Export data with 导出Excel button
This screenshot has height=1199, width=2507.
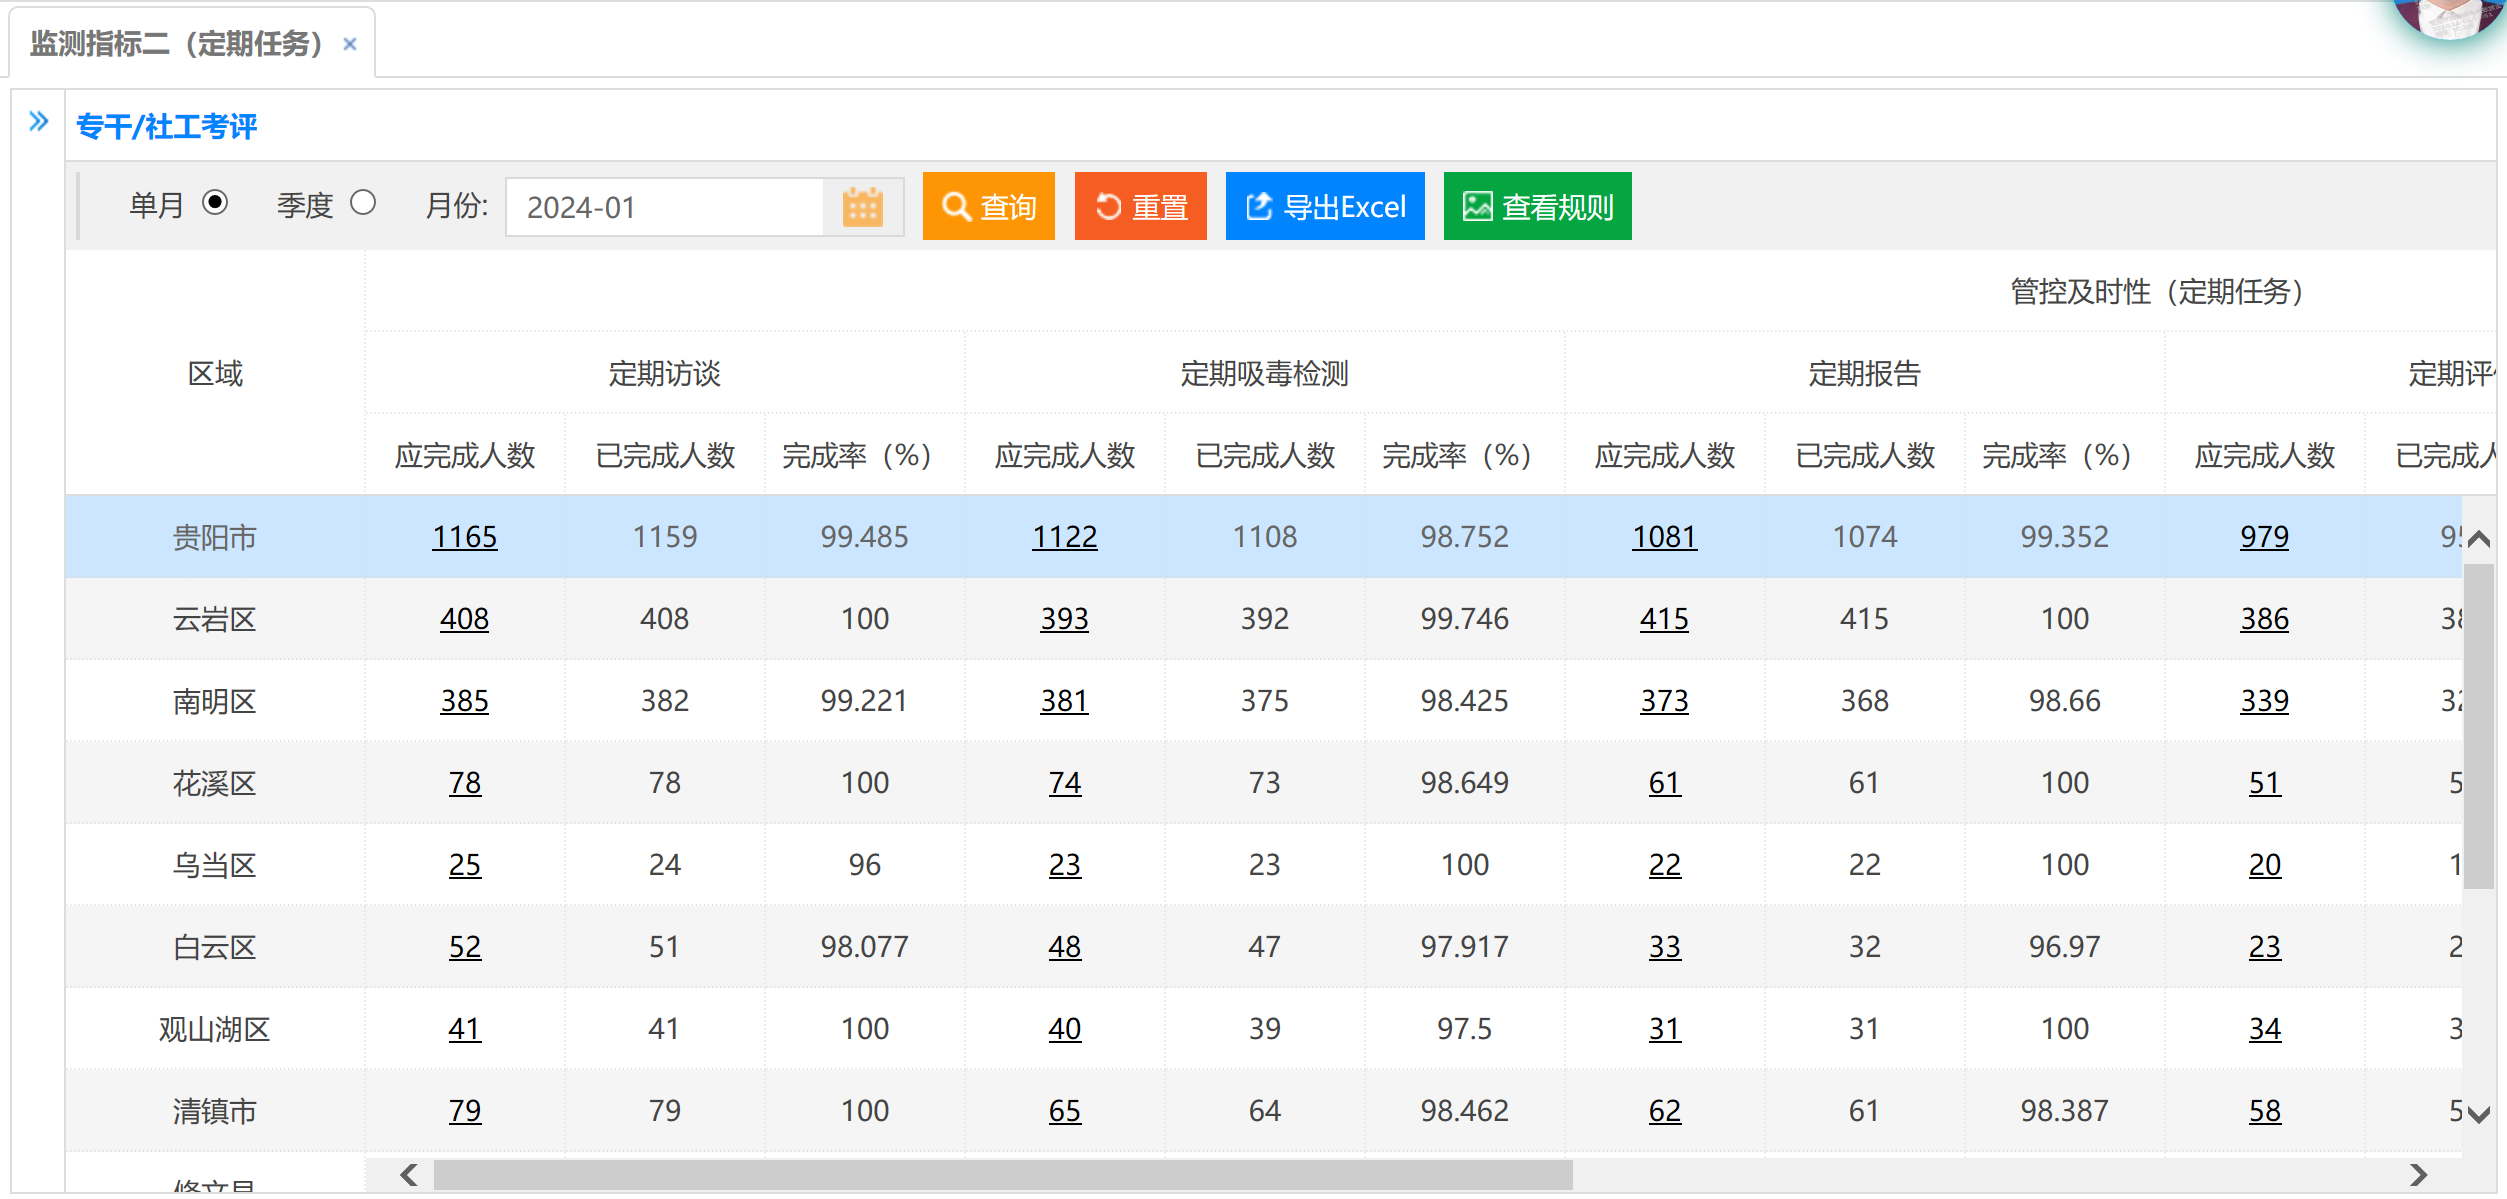point(1325,206)
